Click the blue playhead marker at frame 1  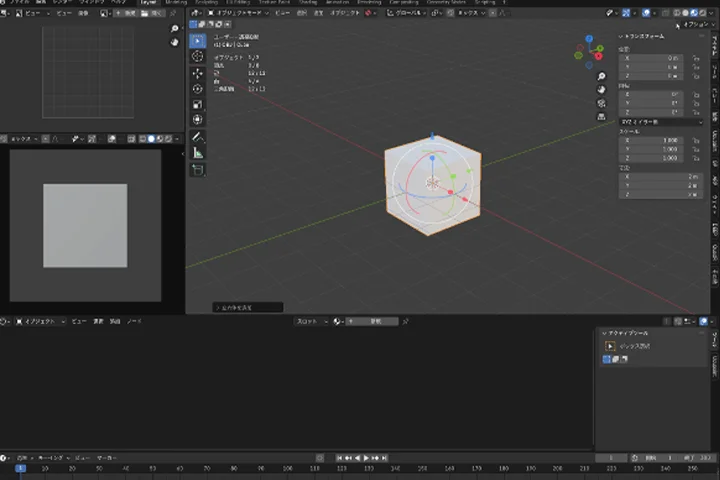20,469
